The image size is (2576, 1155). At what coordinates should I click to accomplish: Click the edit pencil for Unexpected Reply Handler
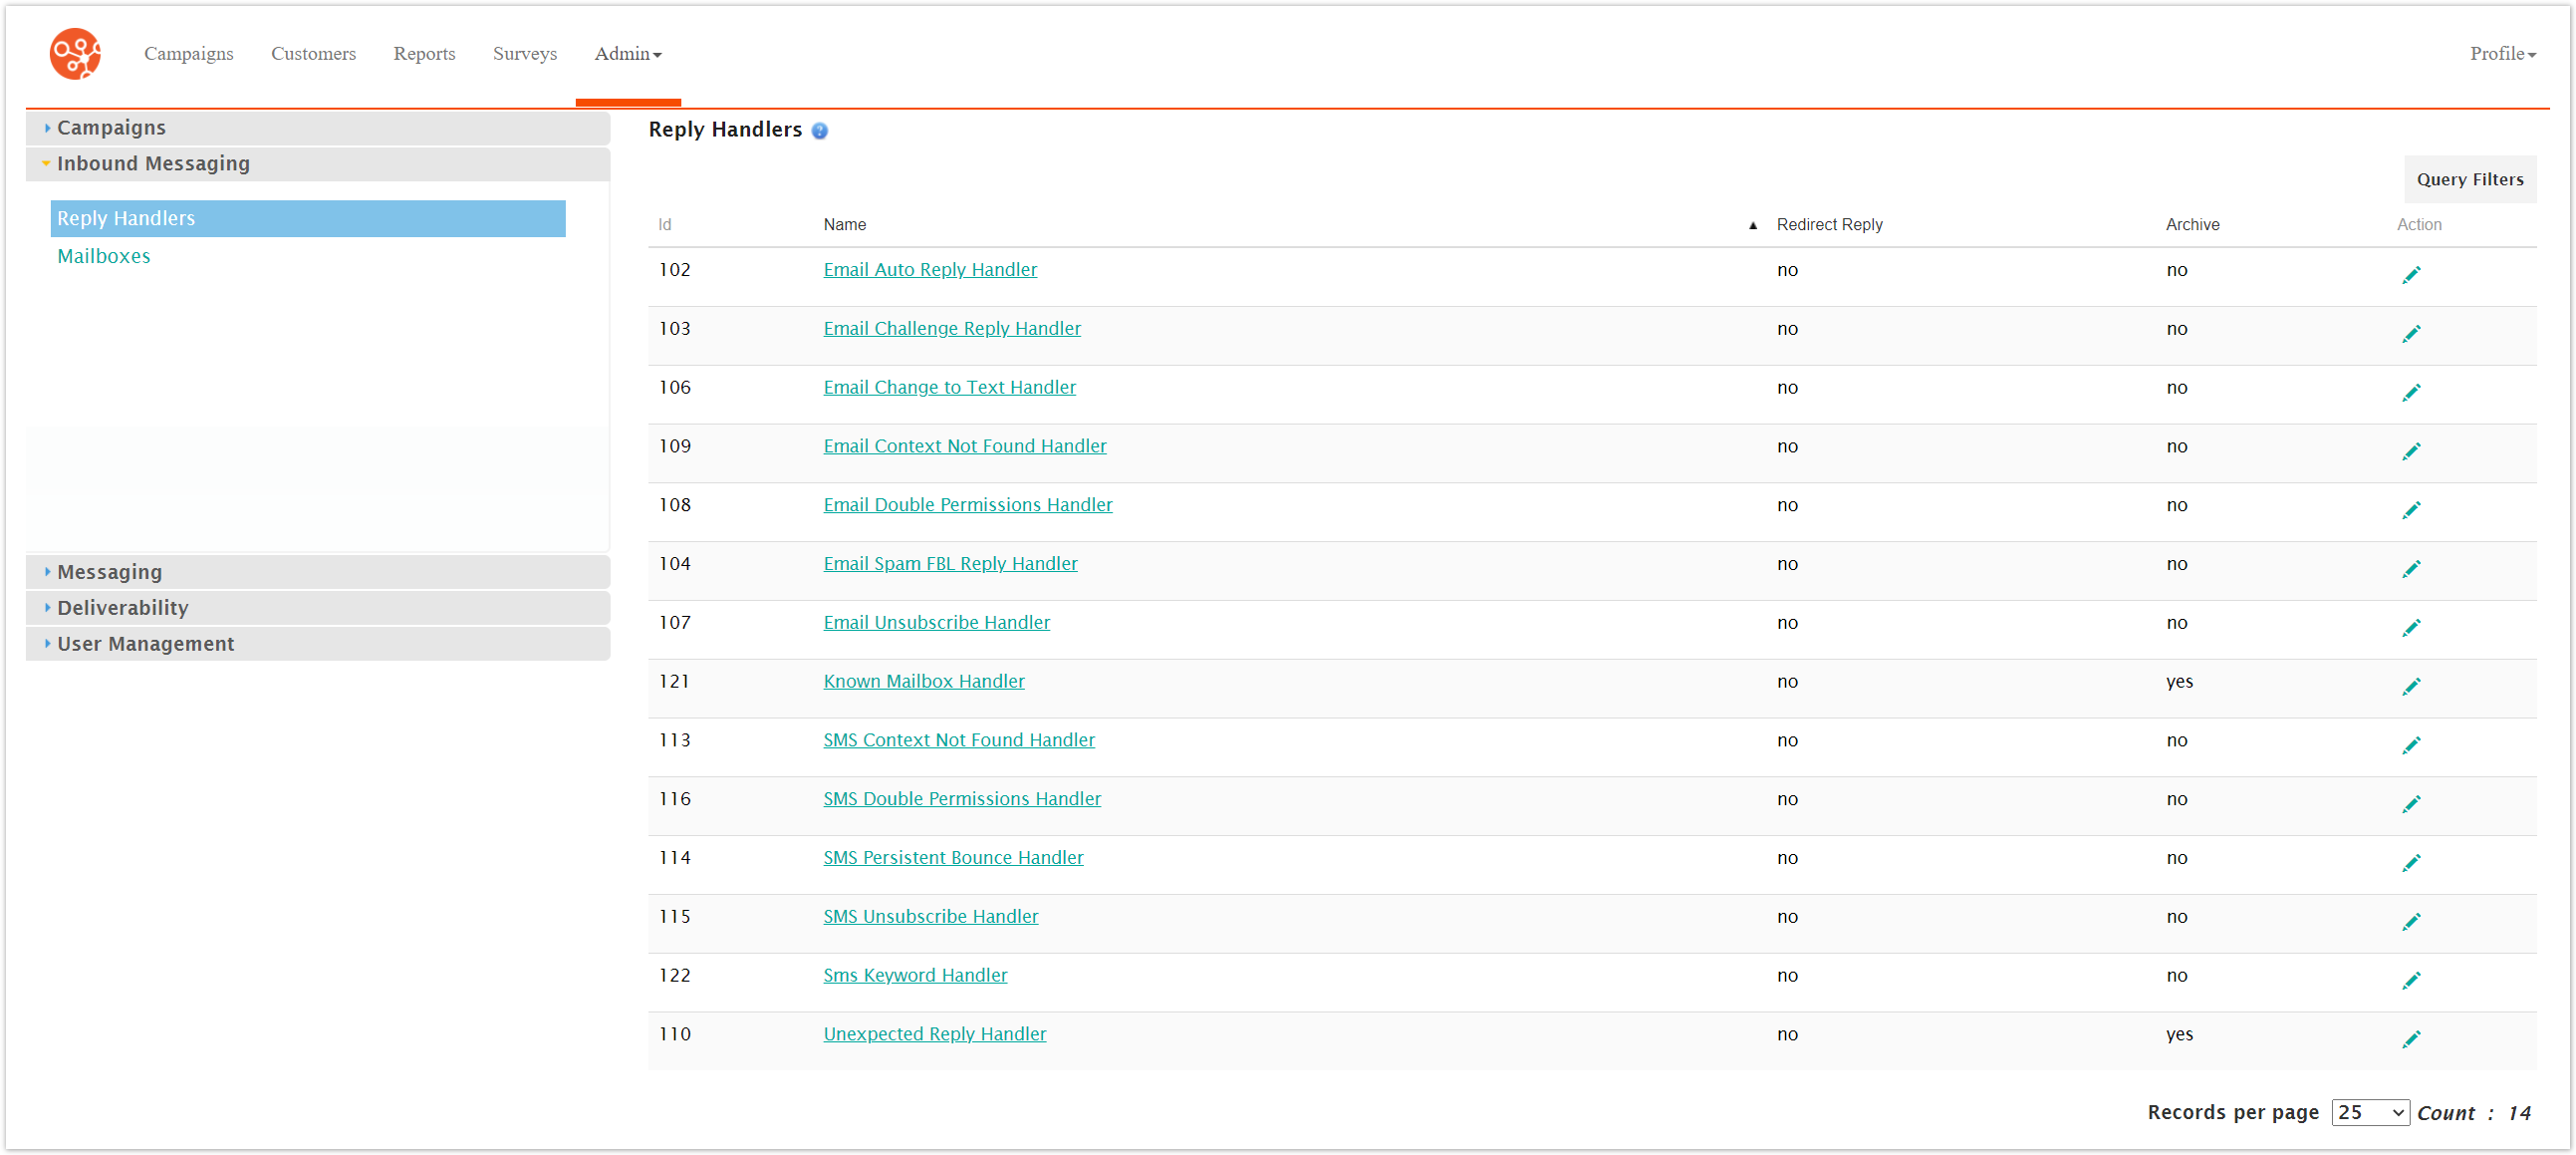[2413, 1038]
